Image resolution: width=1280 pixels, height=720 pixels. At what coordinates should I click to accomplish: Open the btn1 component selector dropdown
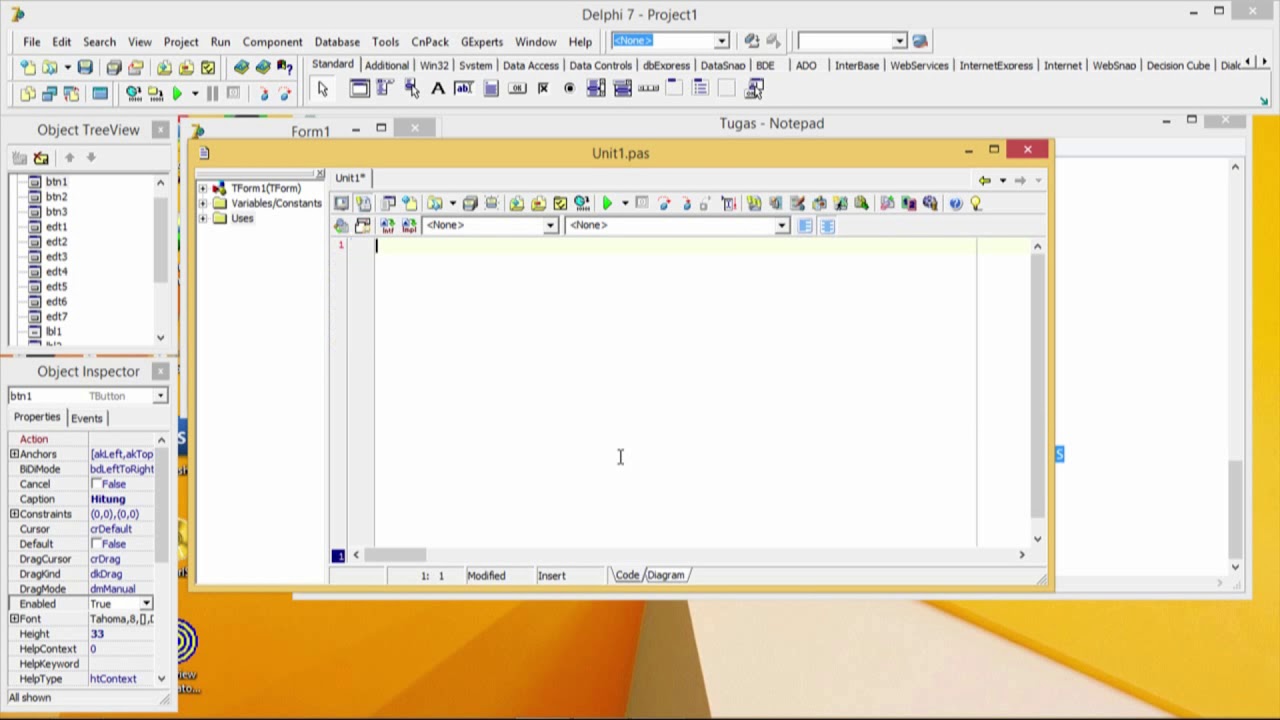click(160, 396)
